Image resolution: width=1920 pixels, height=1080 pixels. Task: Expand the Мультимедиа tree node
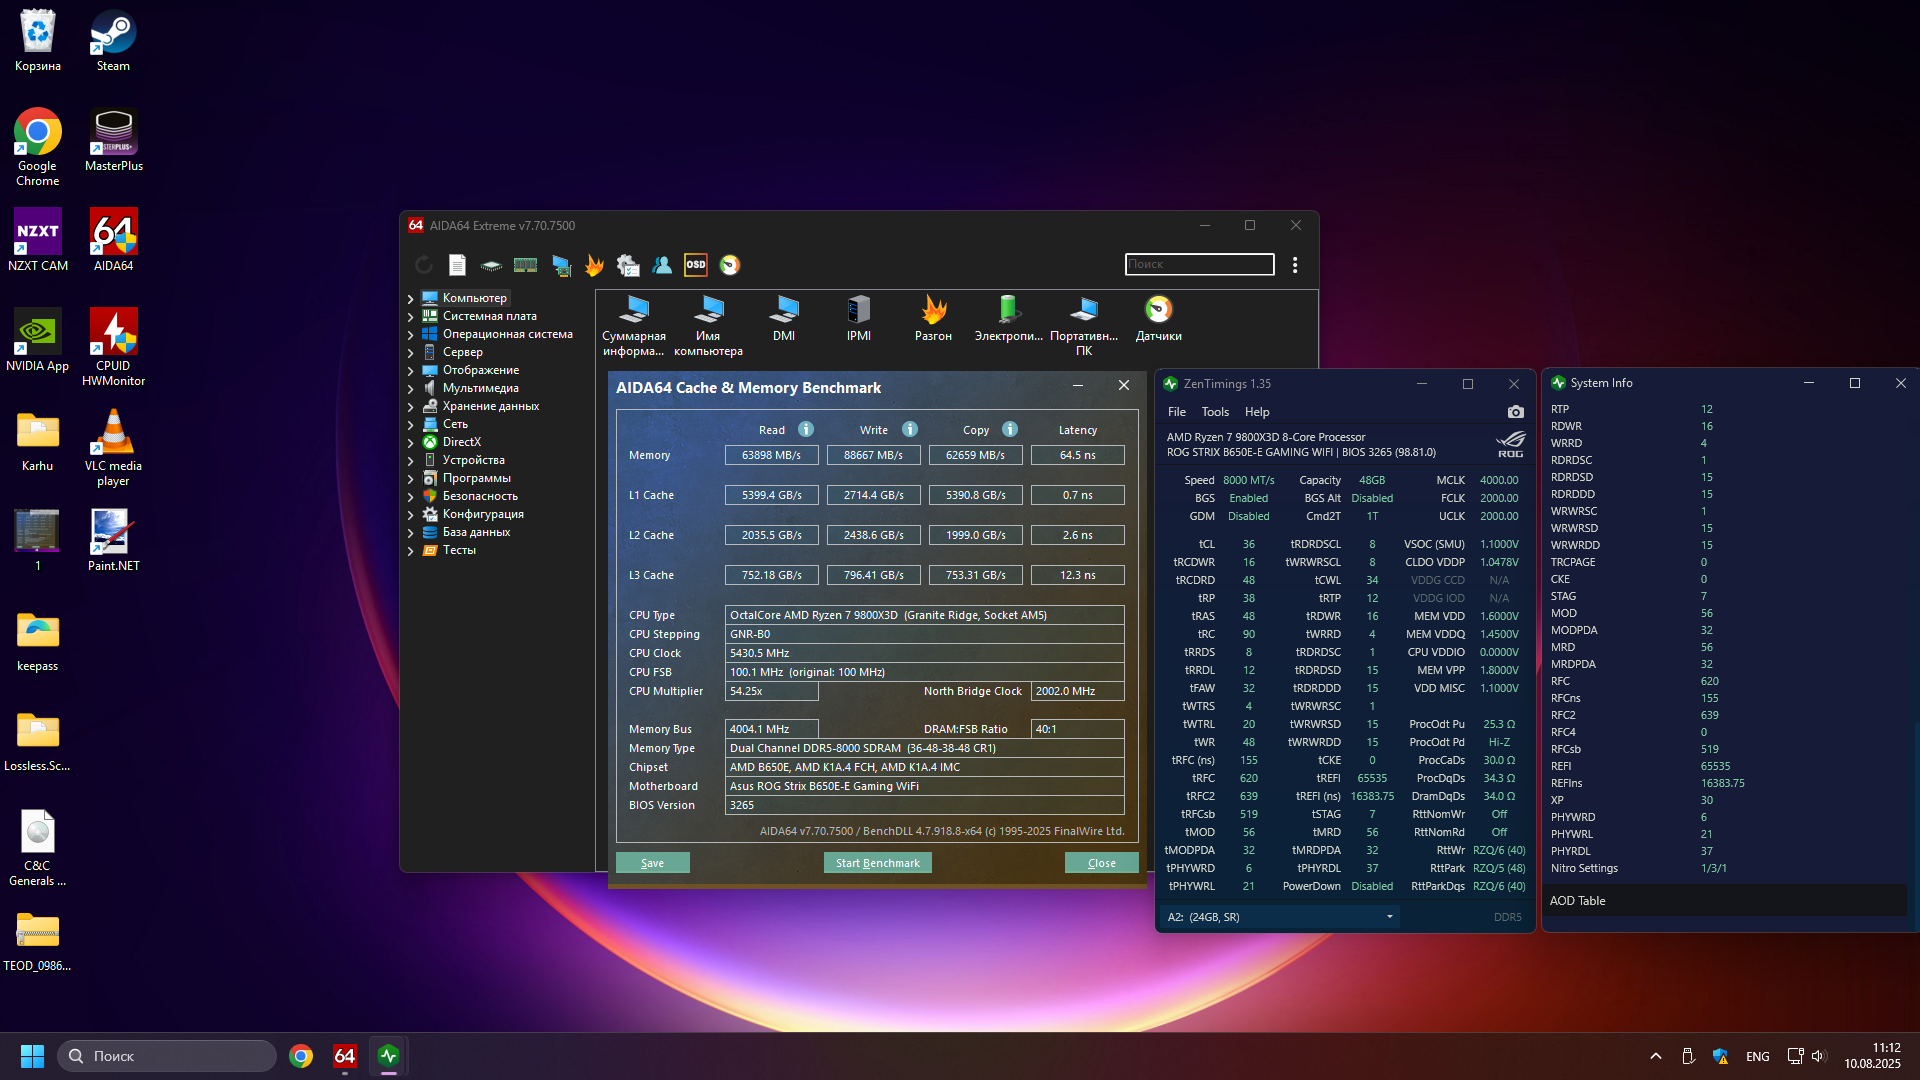pyautogui.click(x=410, y=389)
